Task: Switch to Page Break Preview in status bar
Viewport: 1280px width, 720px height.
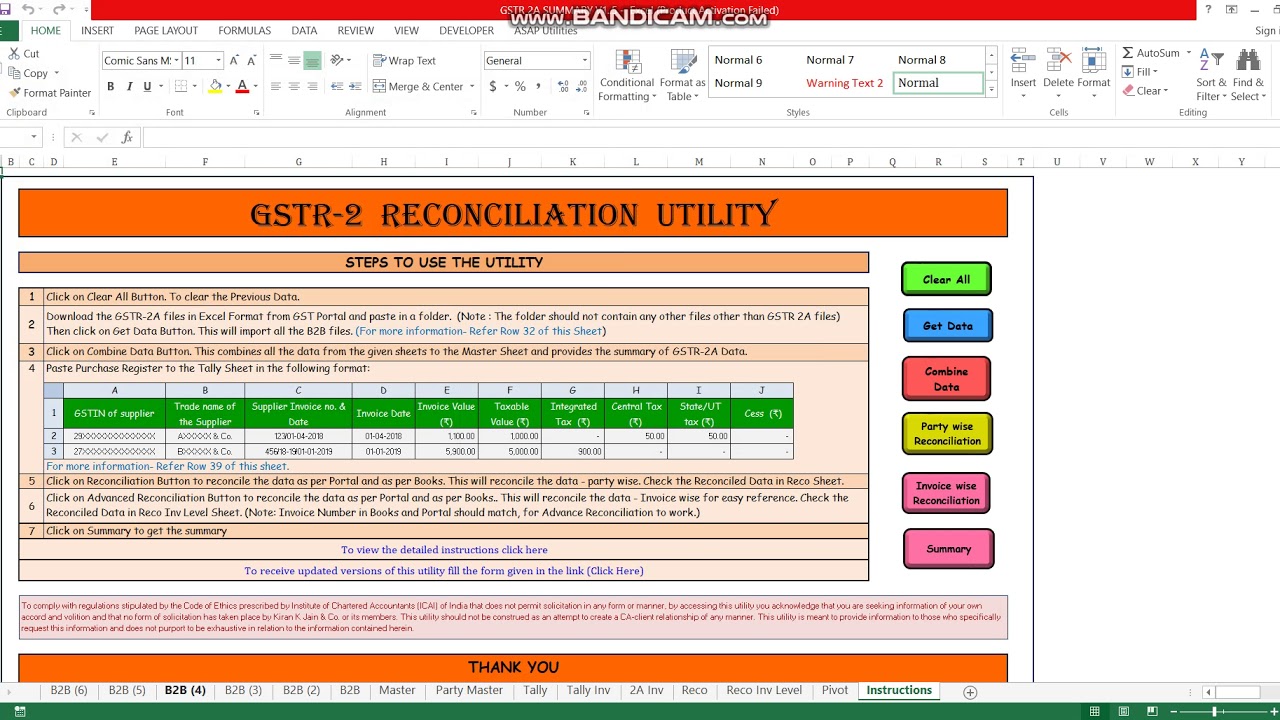Action: coord(1152,711)
